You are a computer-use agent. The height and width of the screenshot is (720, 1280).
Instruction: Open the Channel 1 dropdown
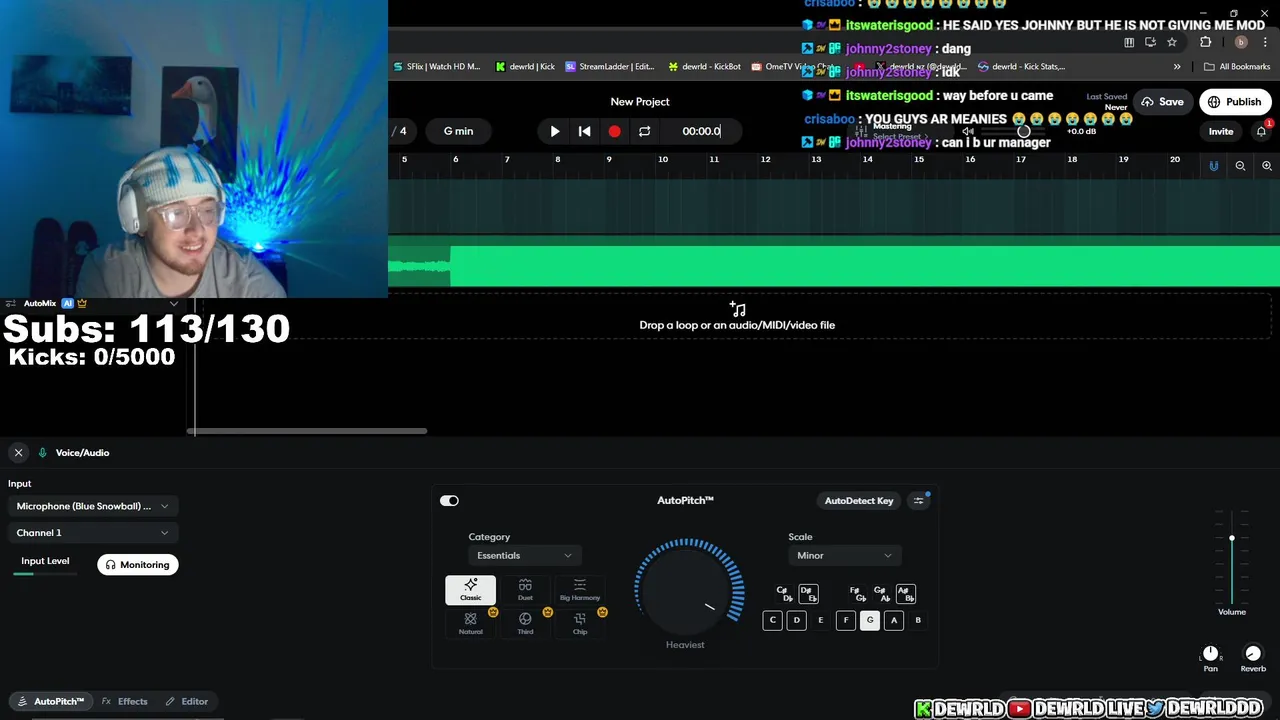(x=92, y=533)
